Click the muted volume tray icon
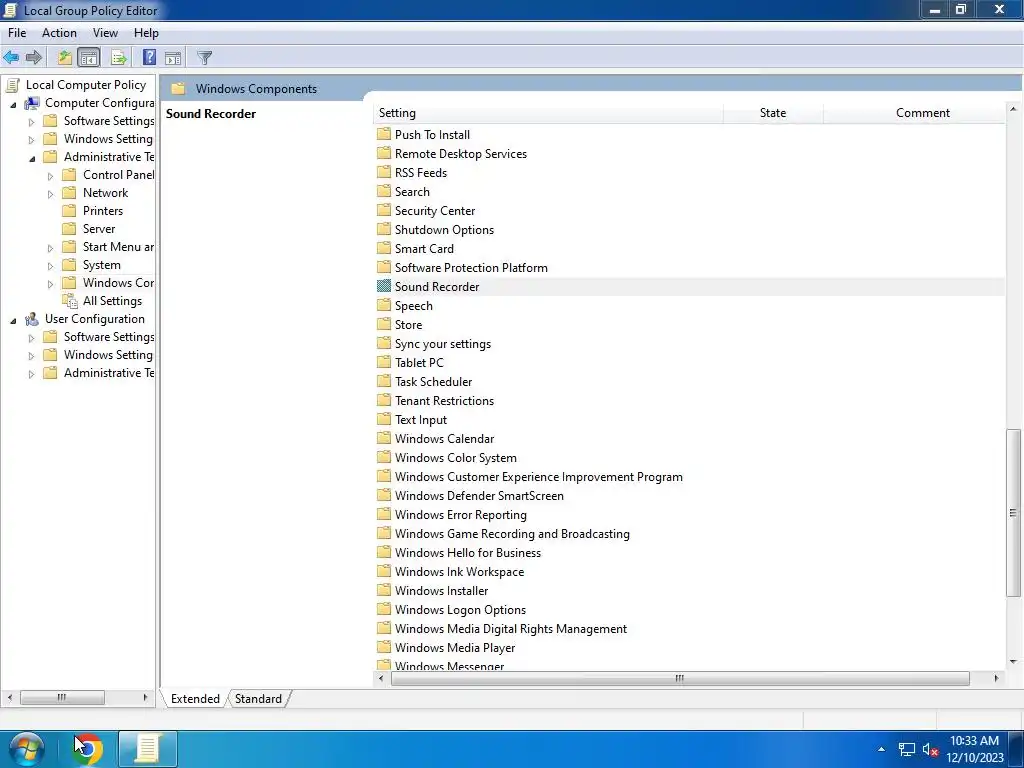The width and height of the screenshot is (1024, 768). tap(931, 750)
